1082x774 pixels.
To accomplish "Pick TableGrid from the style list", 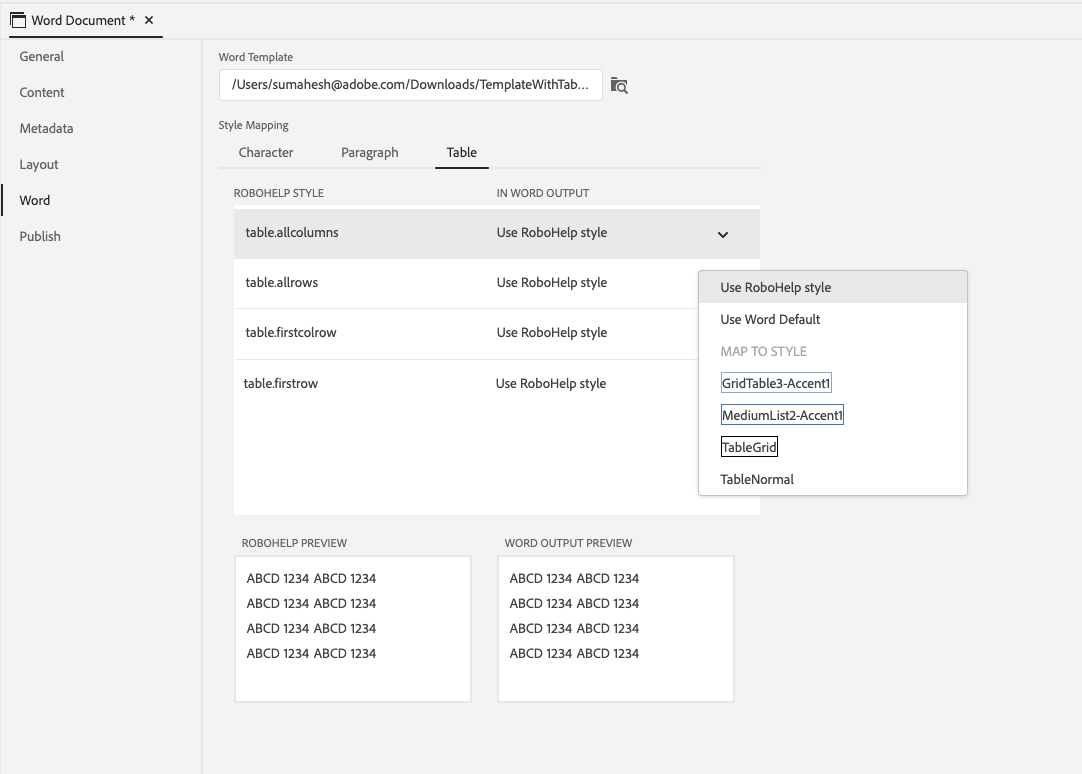I will (x=749, y=448).
